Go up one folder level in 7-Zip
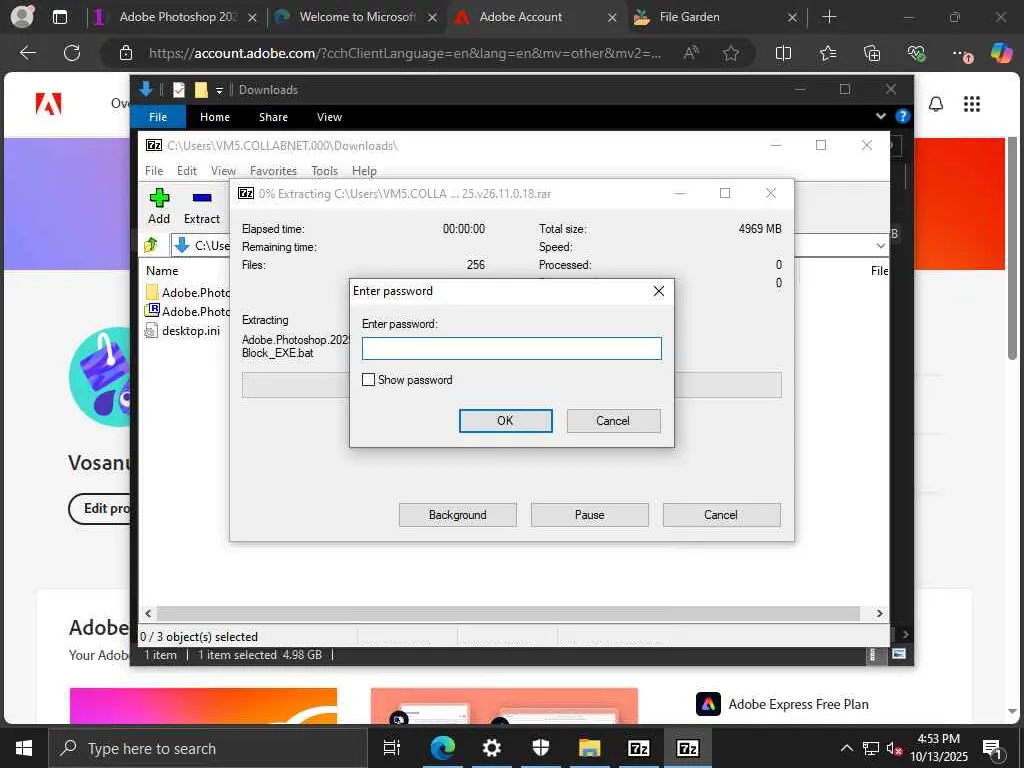The width and height of the screenshot is (1024, 768). [152, 245]
